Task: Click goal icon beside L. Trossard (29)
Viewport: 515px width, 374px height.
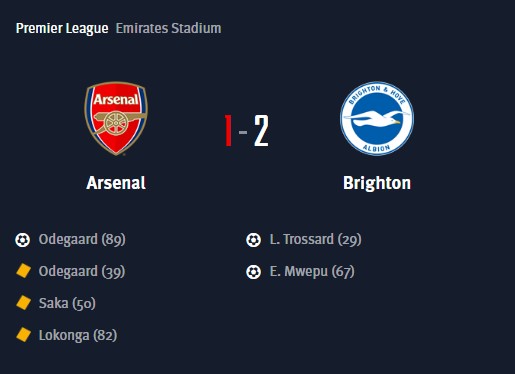Action: pos(254,240)
